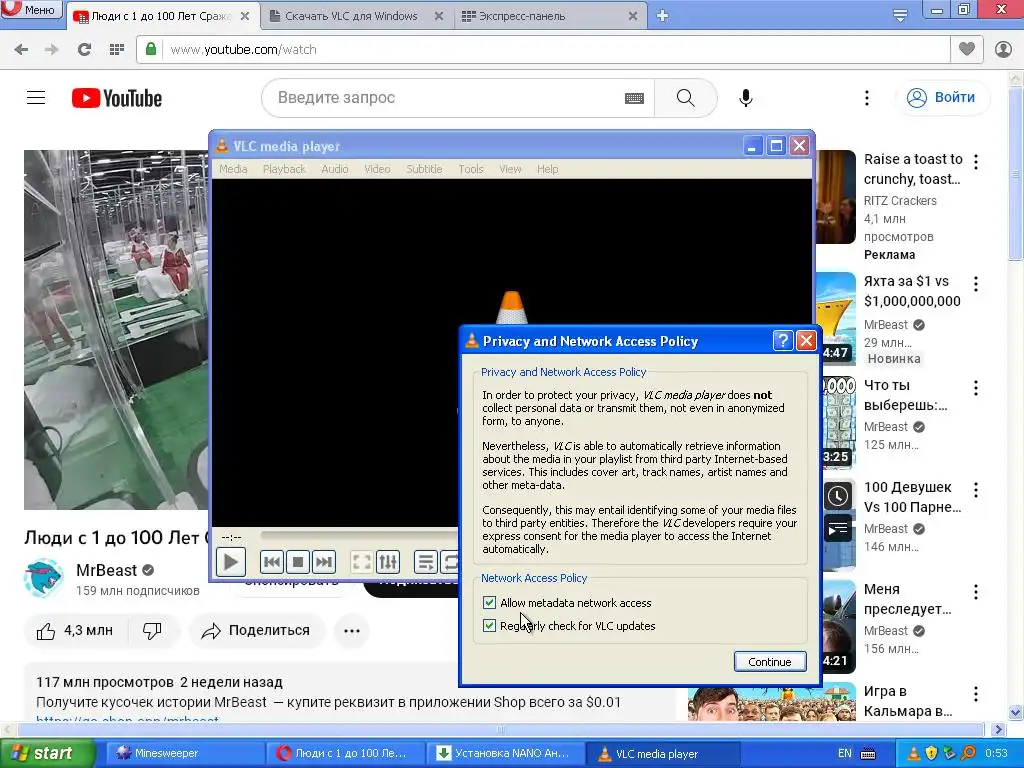Screen dimensions: 1024x768
Task: Click MrBeast channel name link
Action: (x=106, y=570)
